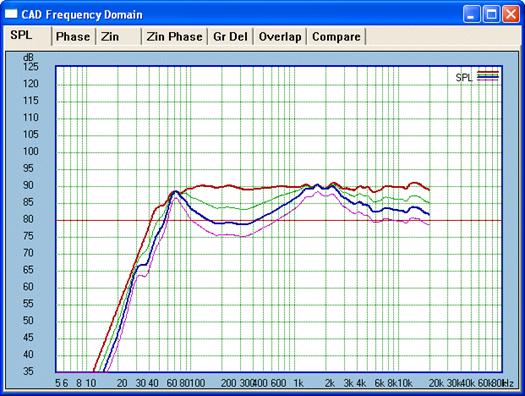Click the 90 dB axis label
Screen dimensions: 525x396
(x=28, y=185)
